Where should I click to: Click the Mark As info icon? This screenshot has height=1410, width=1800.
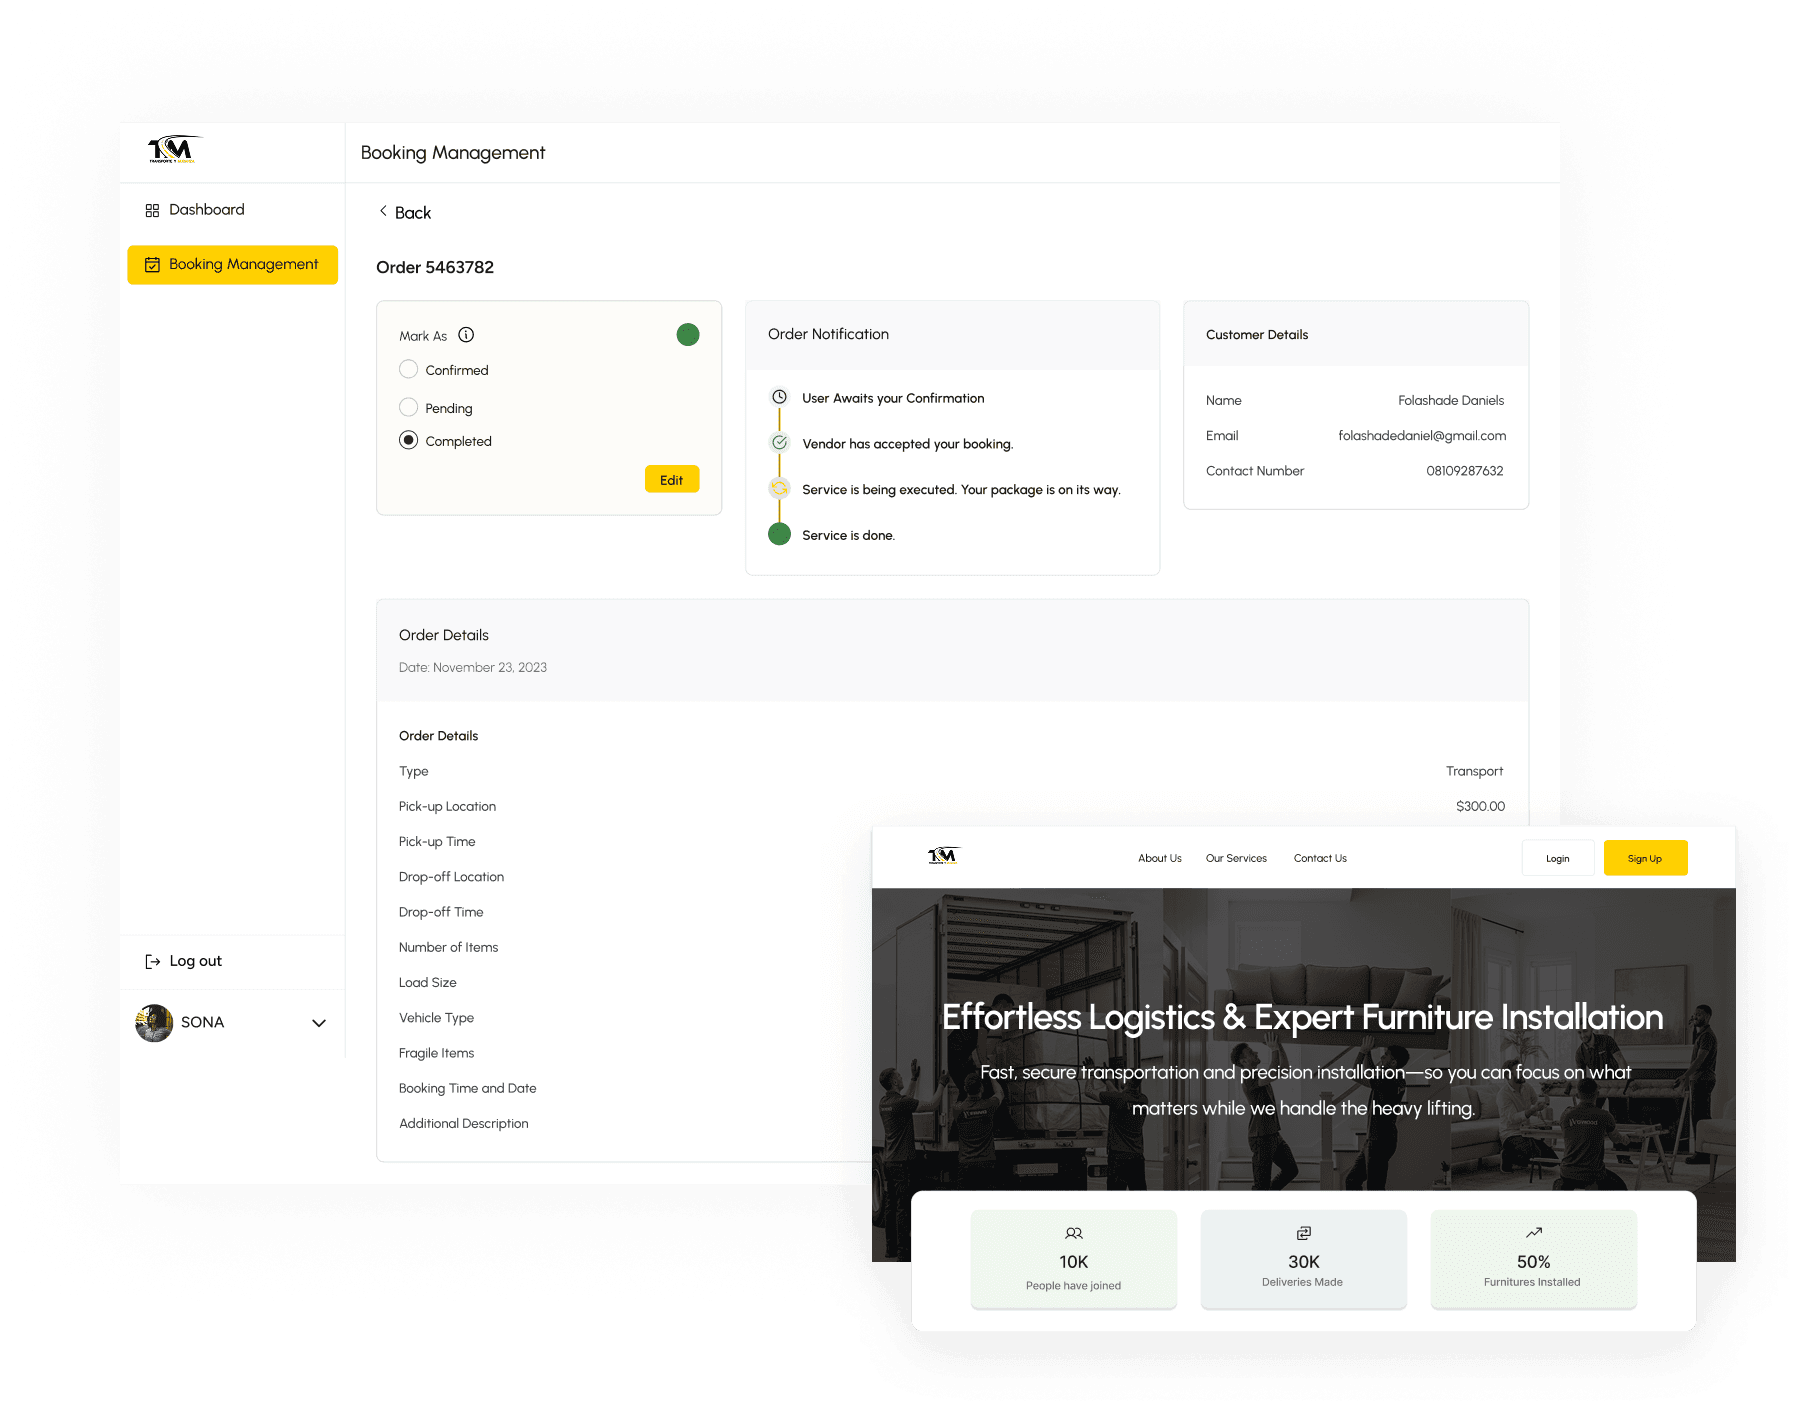point(466,335)
